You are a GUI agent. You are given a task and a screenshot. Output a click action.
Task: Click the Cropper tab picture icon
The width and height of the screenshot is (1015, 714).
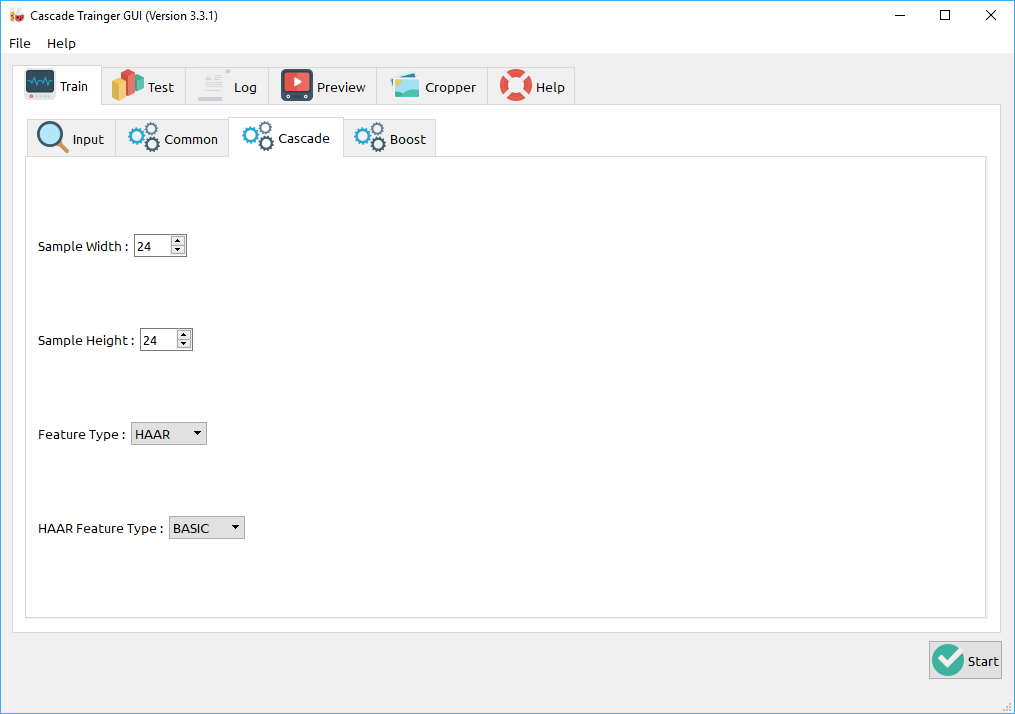tap(406, 85)
